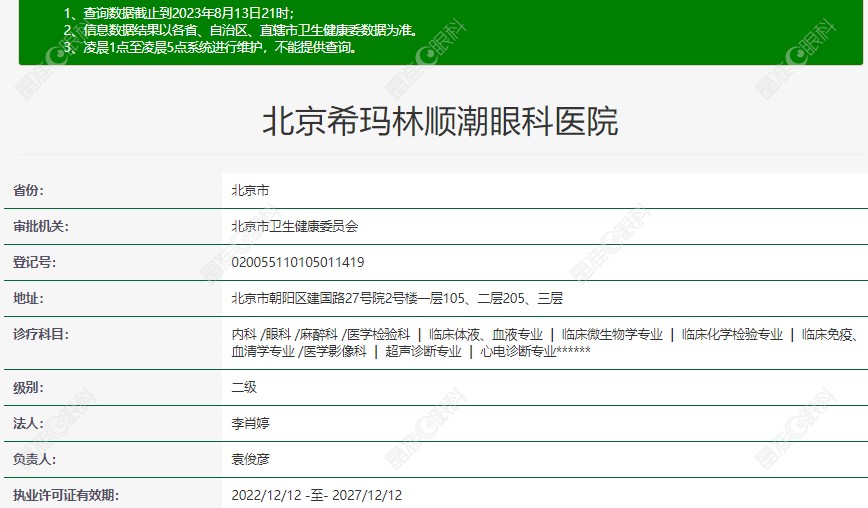Select the 法人 label
Viewport: 868px width, 508px height.
(28, 423)
